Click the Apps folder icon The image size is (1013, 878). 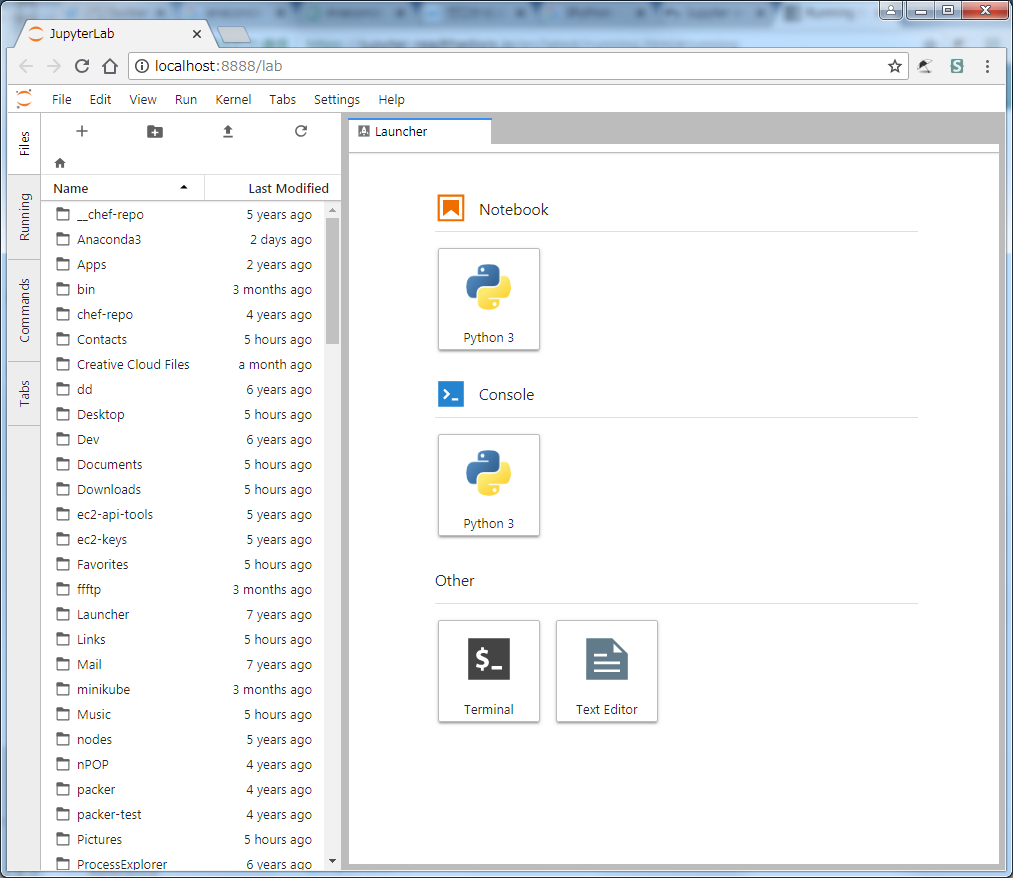[x=63, y=264]
